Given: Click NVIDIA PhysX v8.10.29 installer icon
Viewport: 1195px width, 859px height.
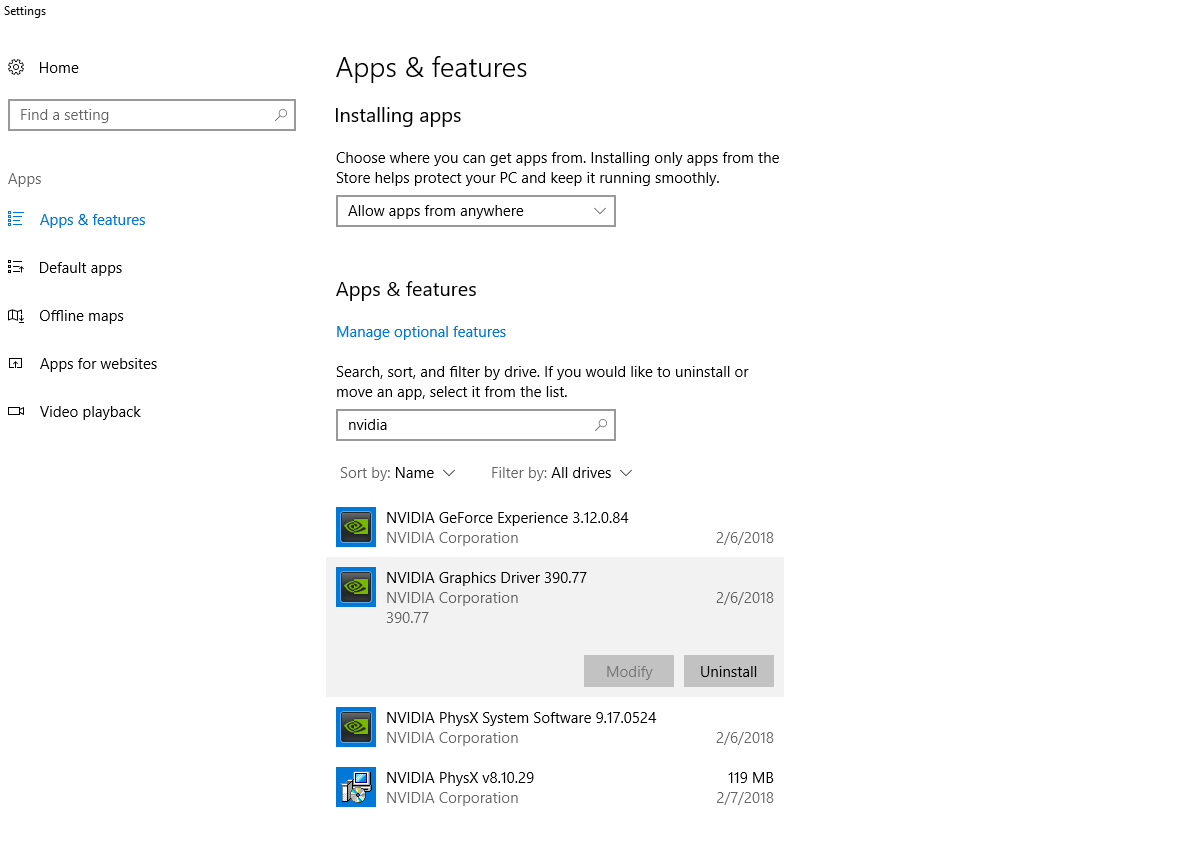Looking at the screenshot, I should click(356, 787).
